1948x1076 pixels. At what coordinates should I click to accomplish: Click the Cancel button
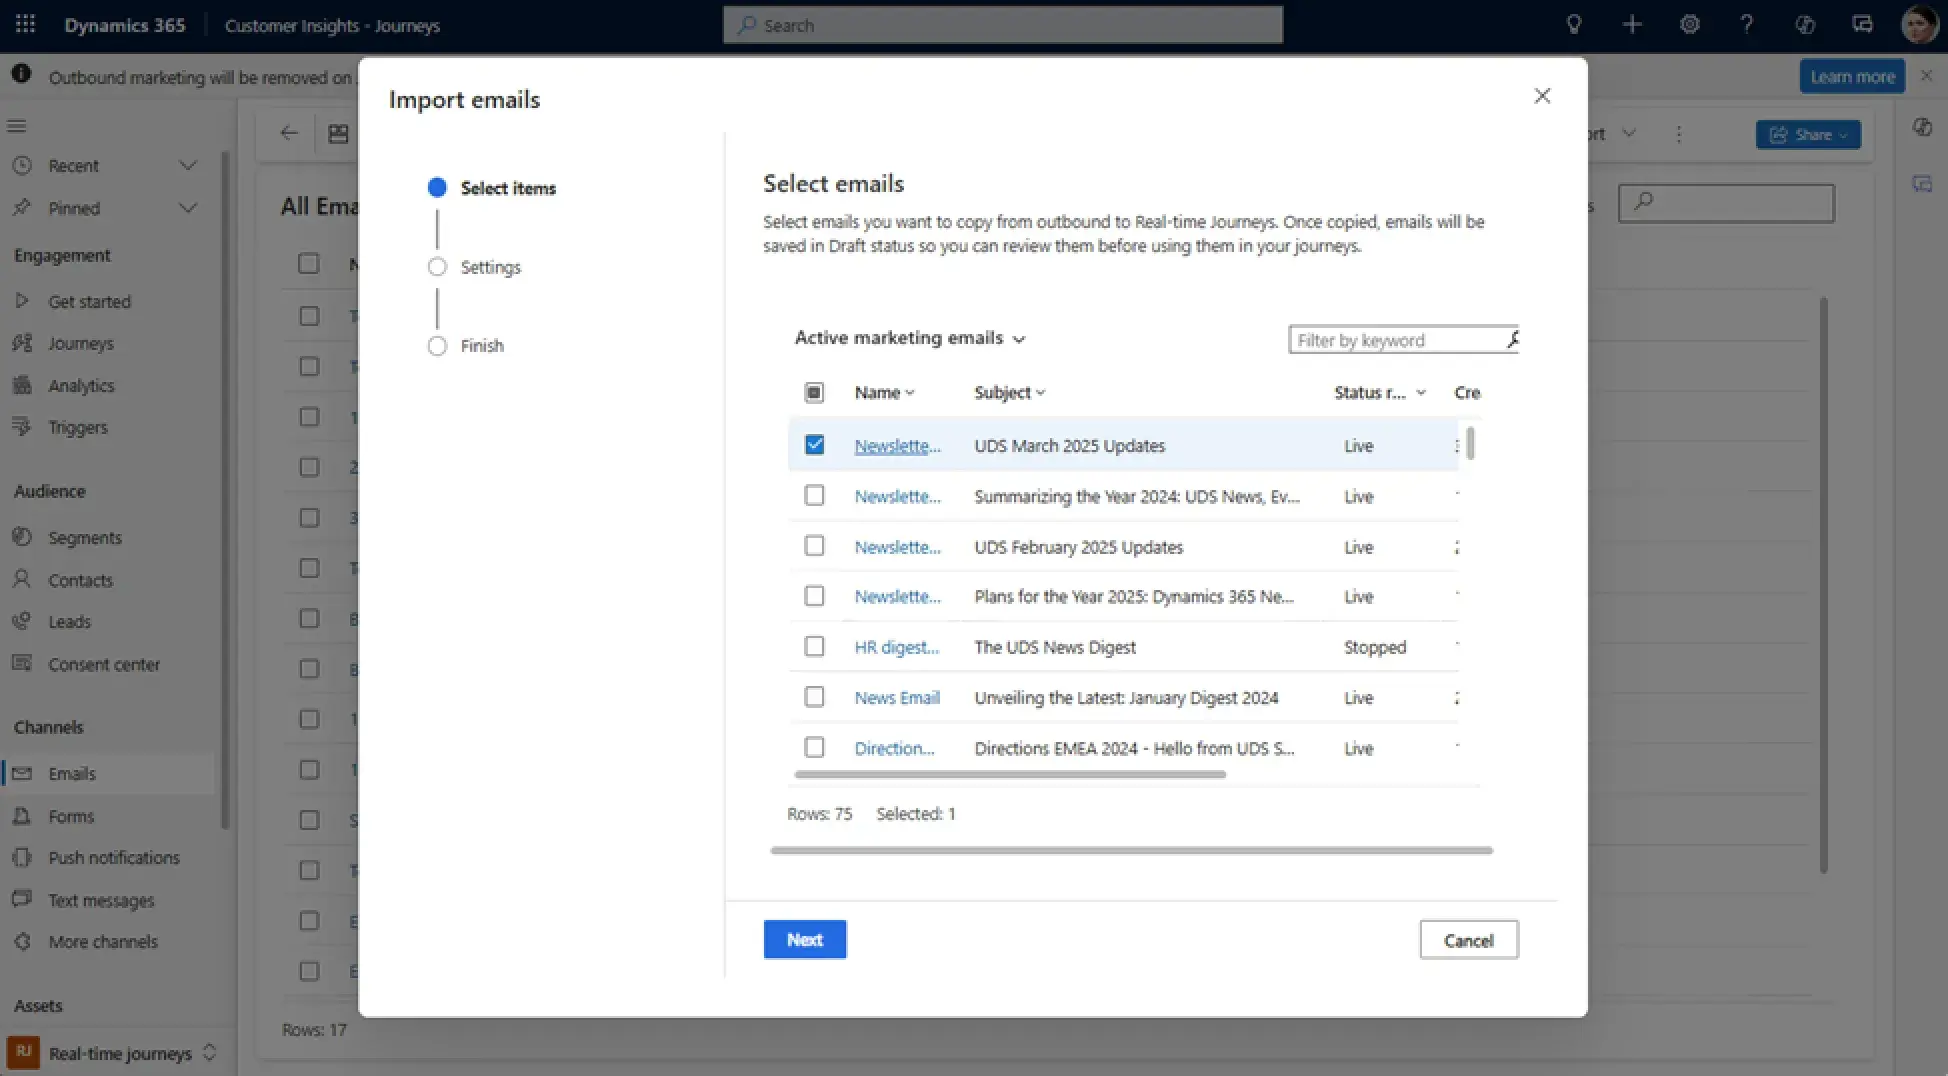[1469, 940]
